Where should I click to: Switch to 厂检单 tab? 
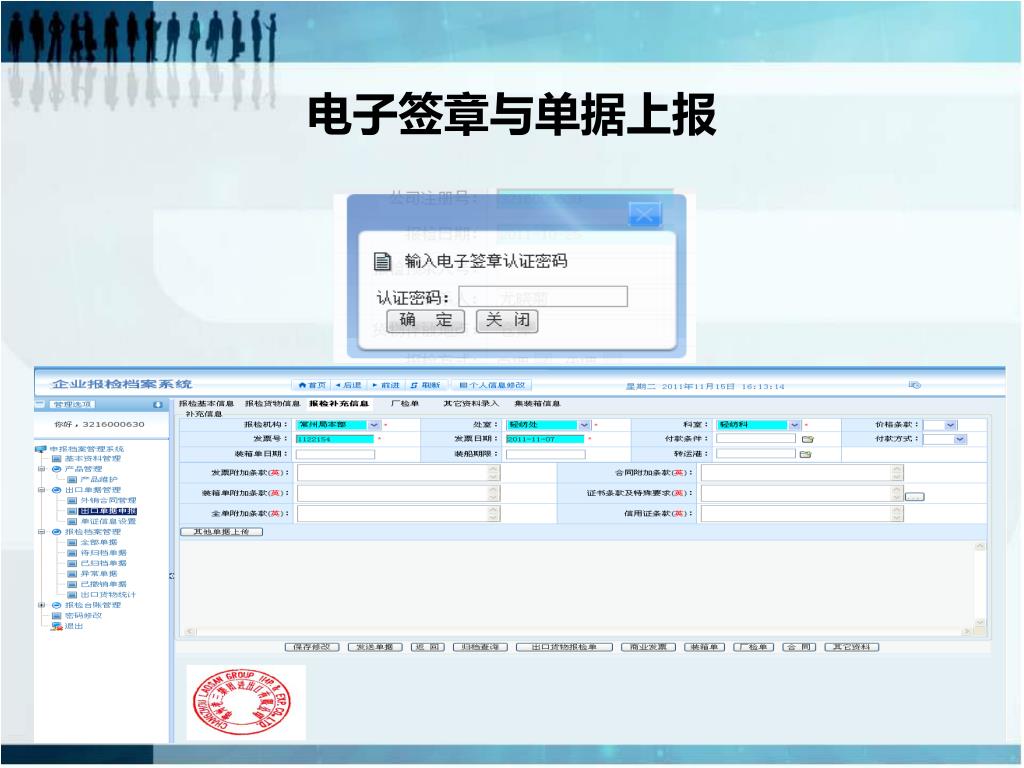tap(404, 404)
